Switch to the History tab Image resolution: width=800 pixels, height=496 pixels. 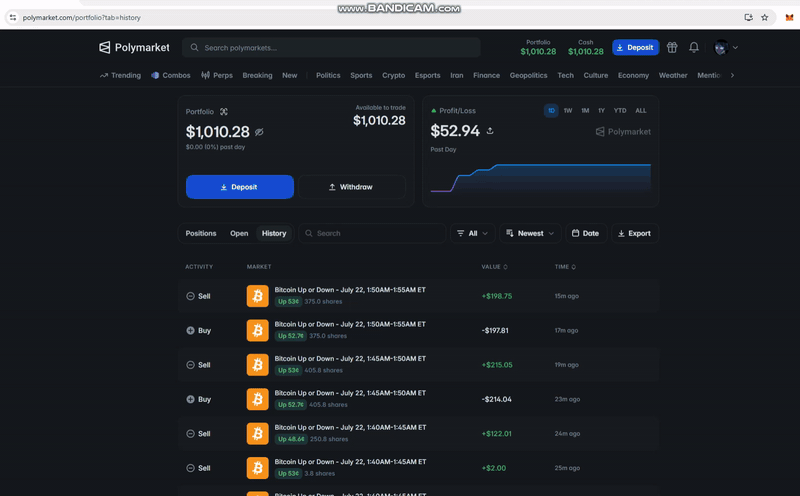[x=274, y=233]
